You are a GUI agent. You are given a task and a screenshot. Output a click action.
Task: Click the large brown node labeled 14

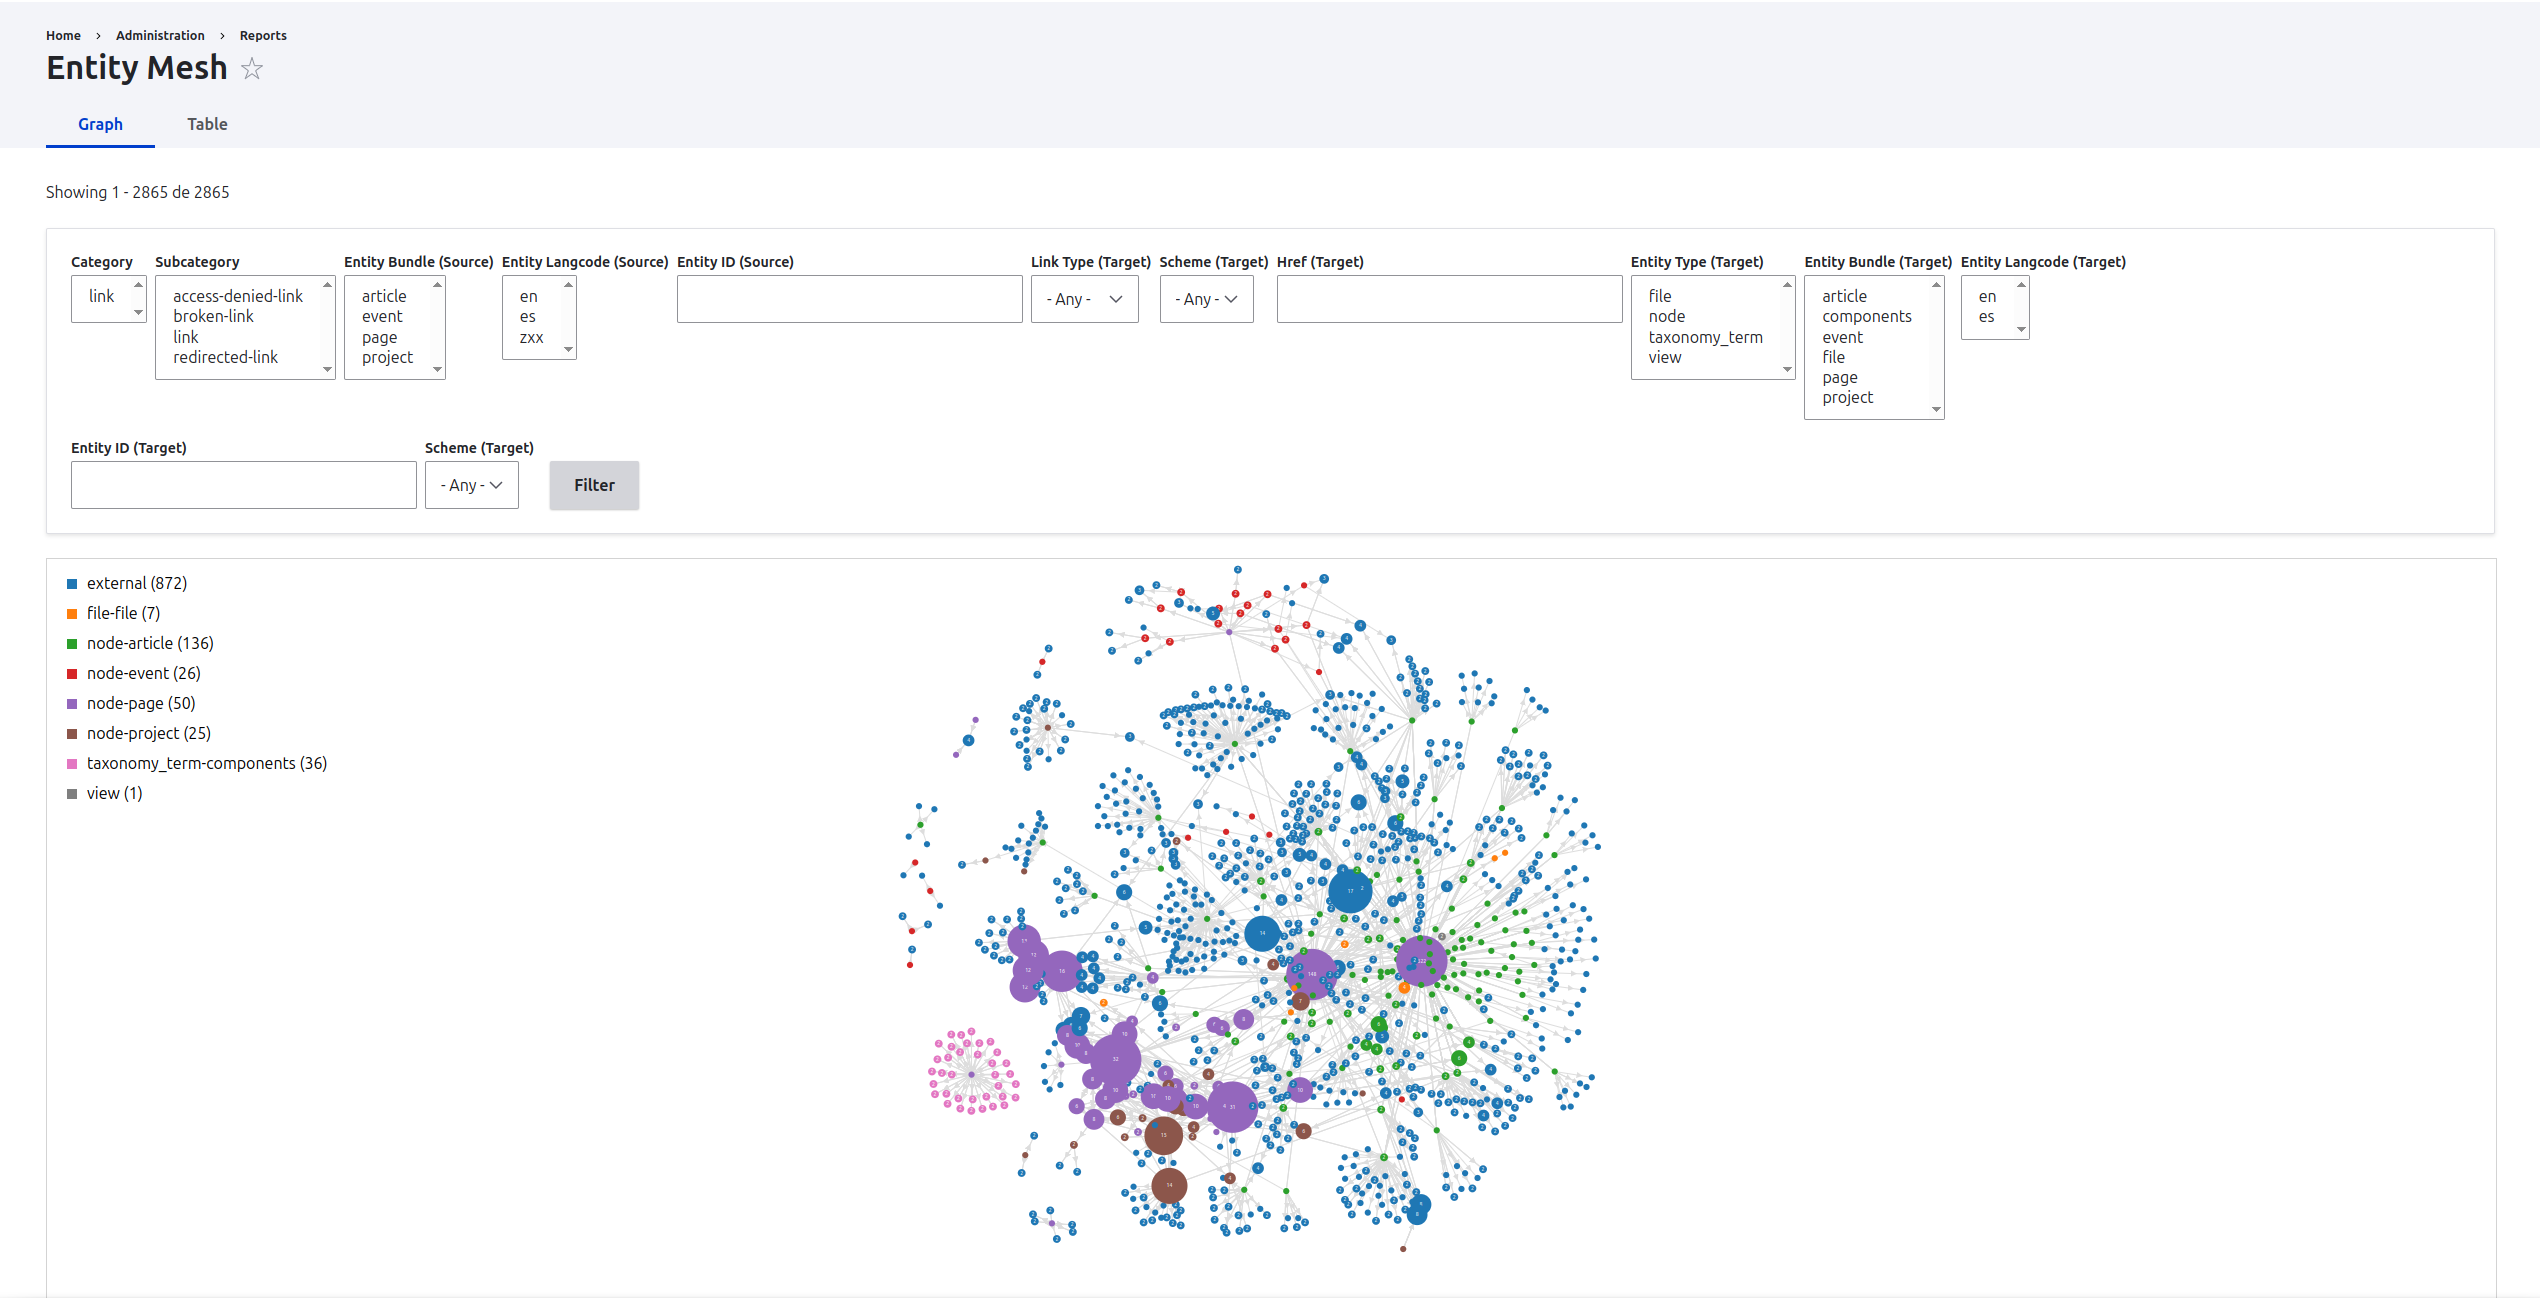pos(1169,1185)
